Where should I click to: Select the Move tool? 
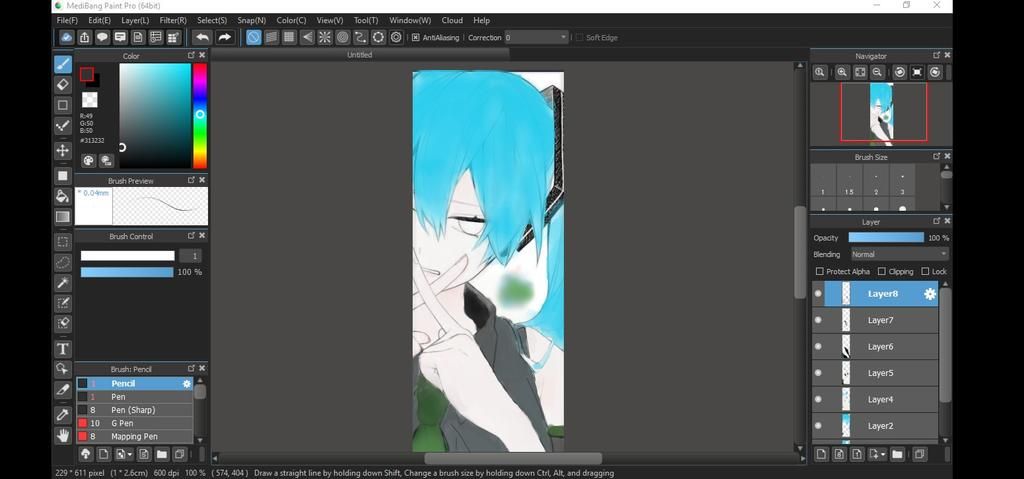click(x=63, y=150)
